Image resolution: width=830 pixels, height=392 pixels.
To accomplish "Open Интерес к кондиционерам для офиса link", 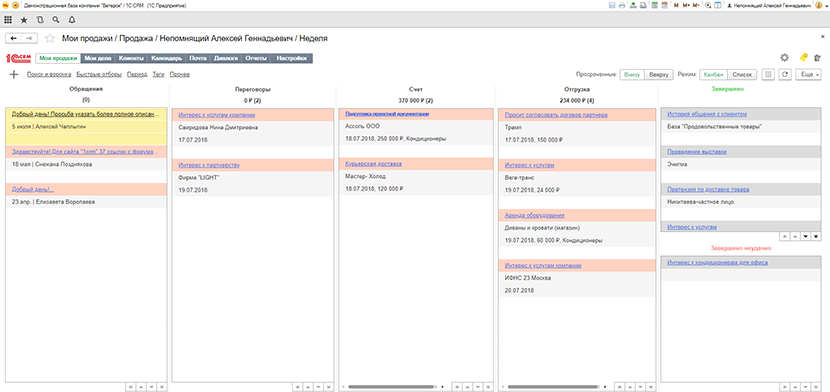I will point(717,262).
